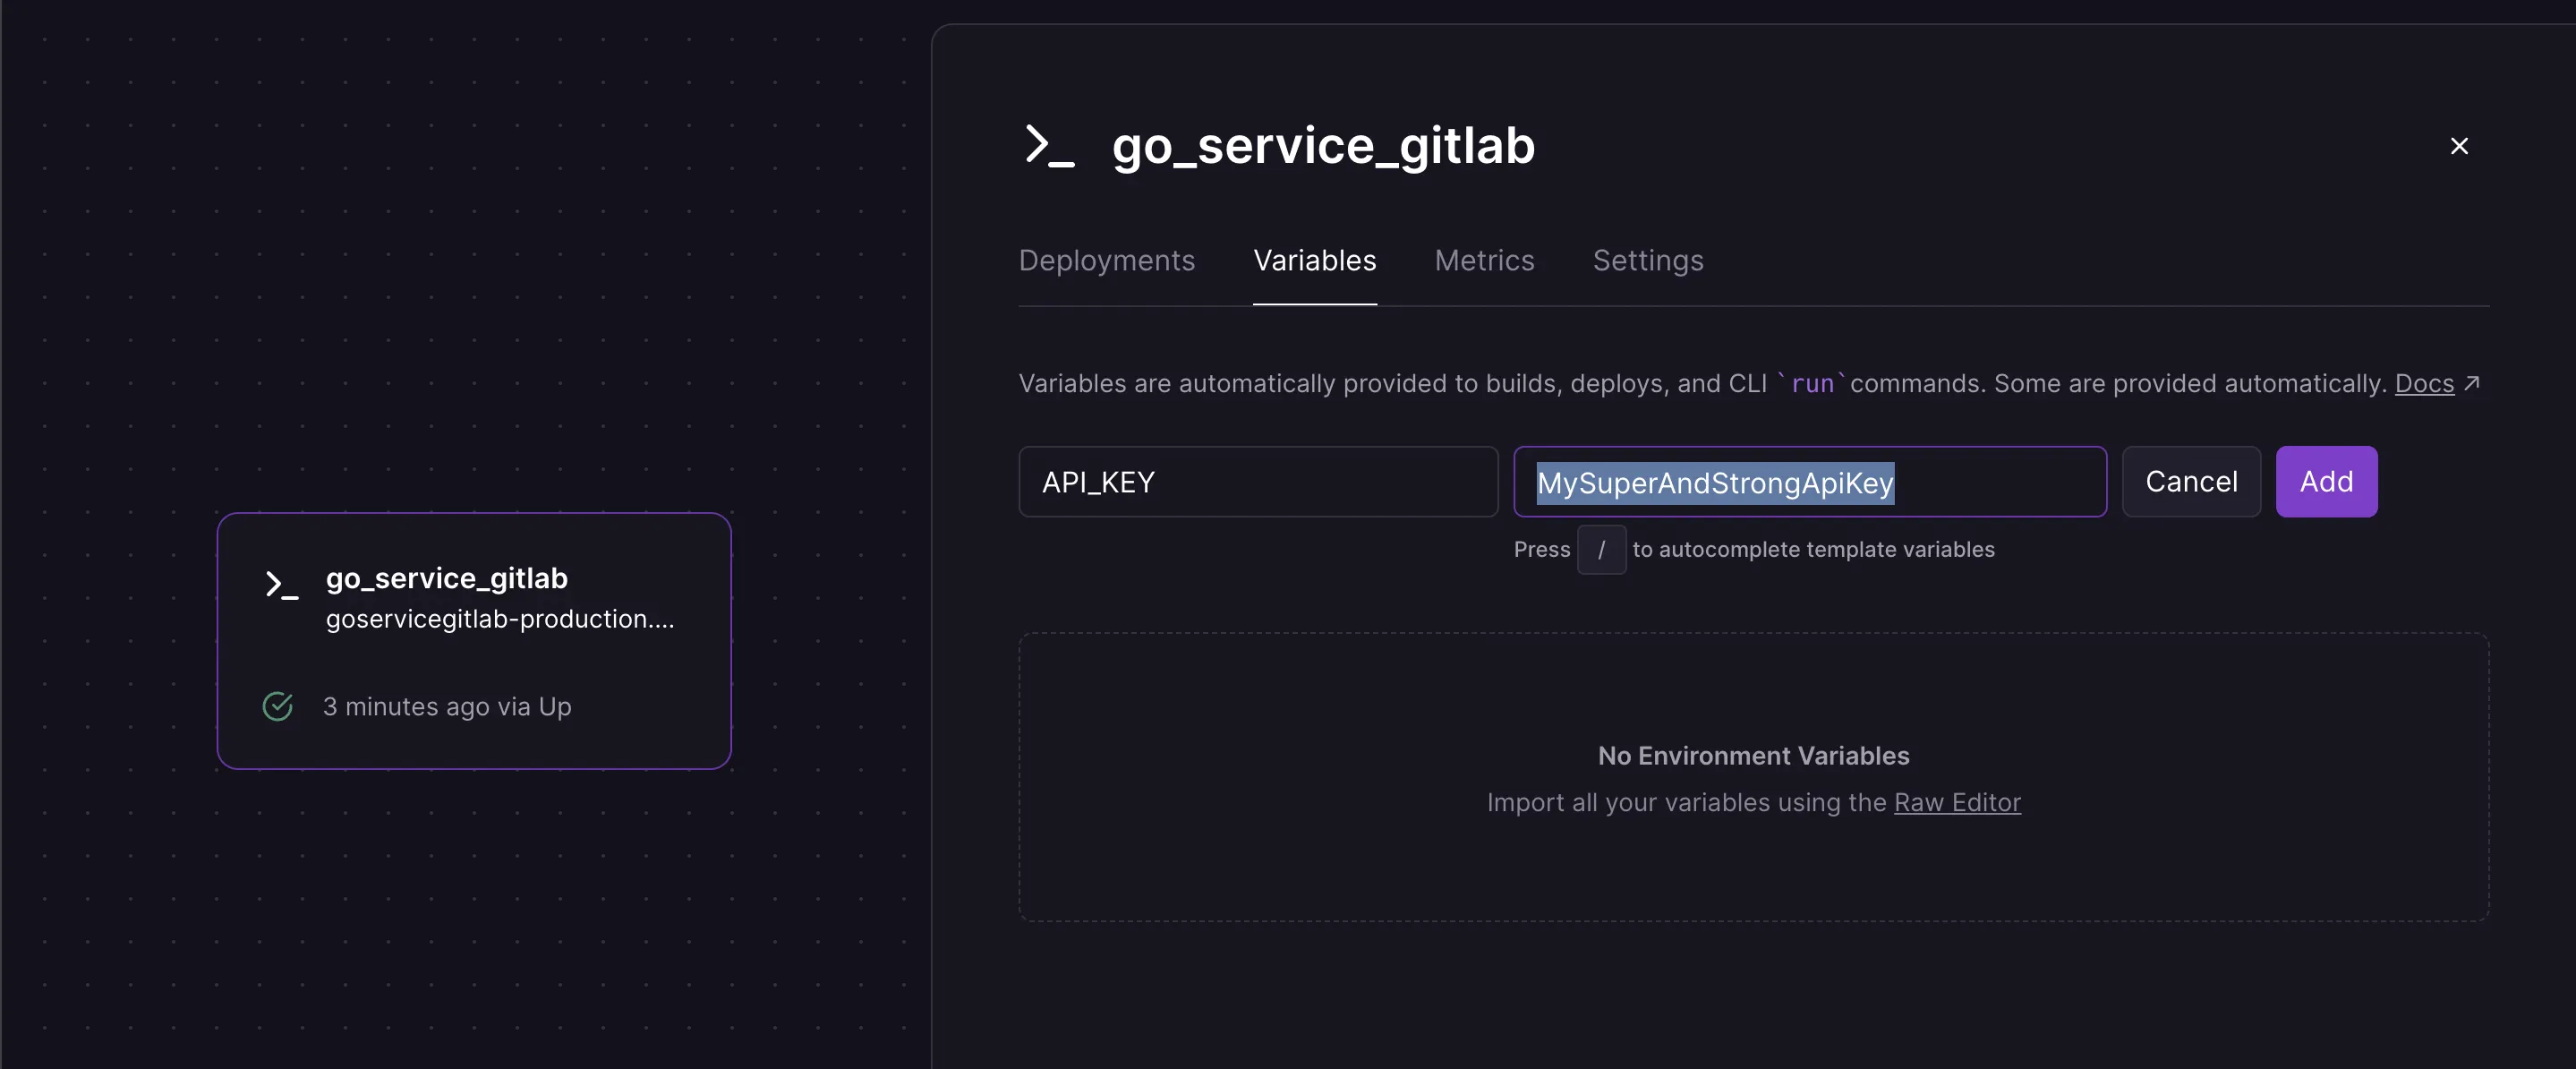Viewport: 2576px width, 1069px height.
Task: Go to the Settings tab
Action: coord(1647,260)
